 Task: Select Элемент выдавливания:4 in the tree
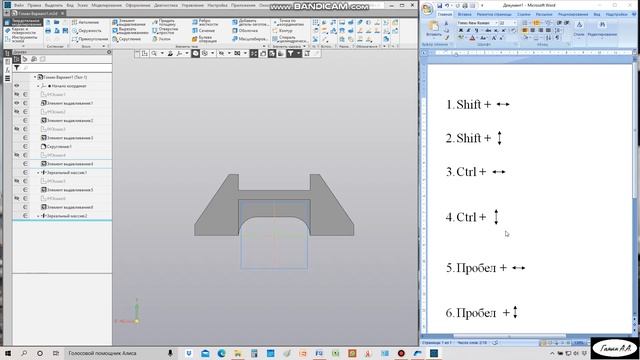click(x=67, y=164)
